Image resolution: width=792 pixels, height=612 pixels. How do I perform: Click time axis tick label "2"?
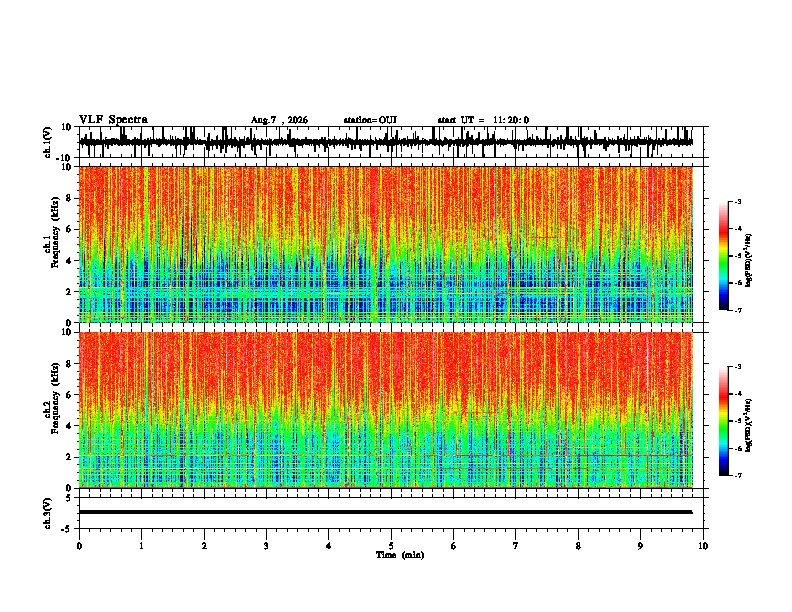coord(204,546)
